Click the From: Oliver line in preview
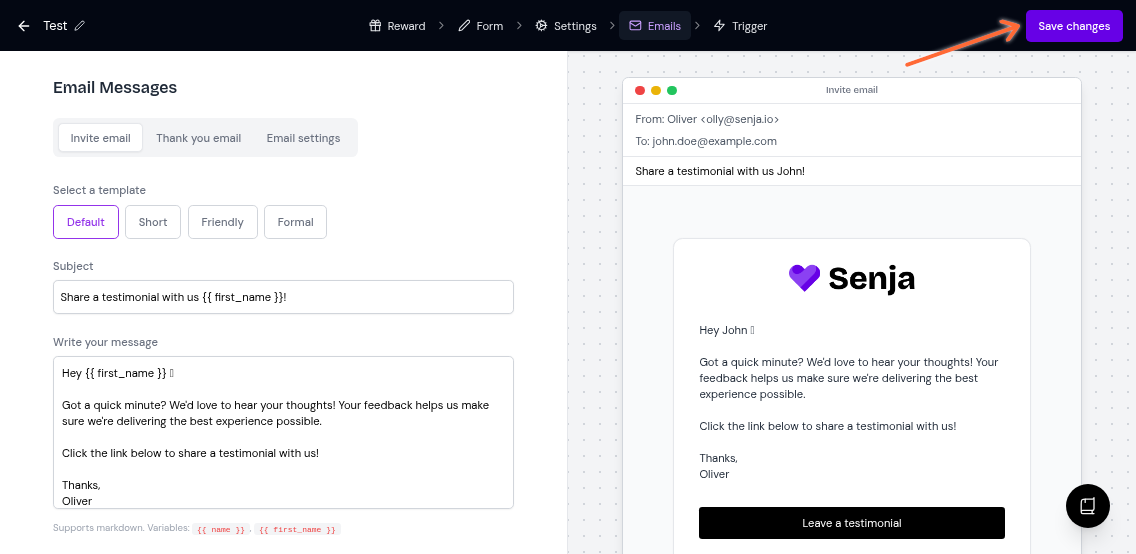This screenshot has width=1136, height=554. [707, 119]
